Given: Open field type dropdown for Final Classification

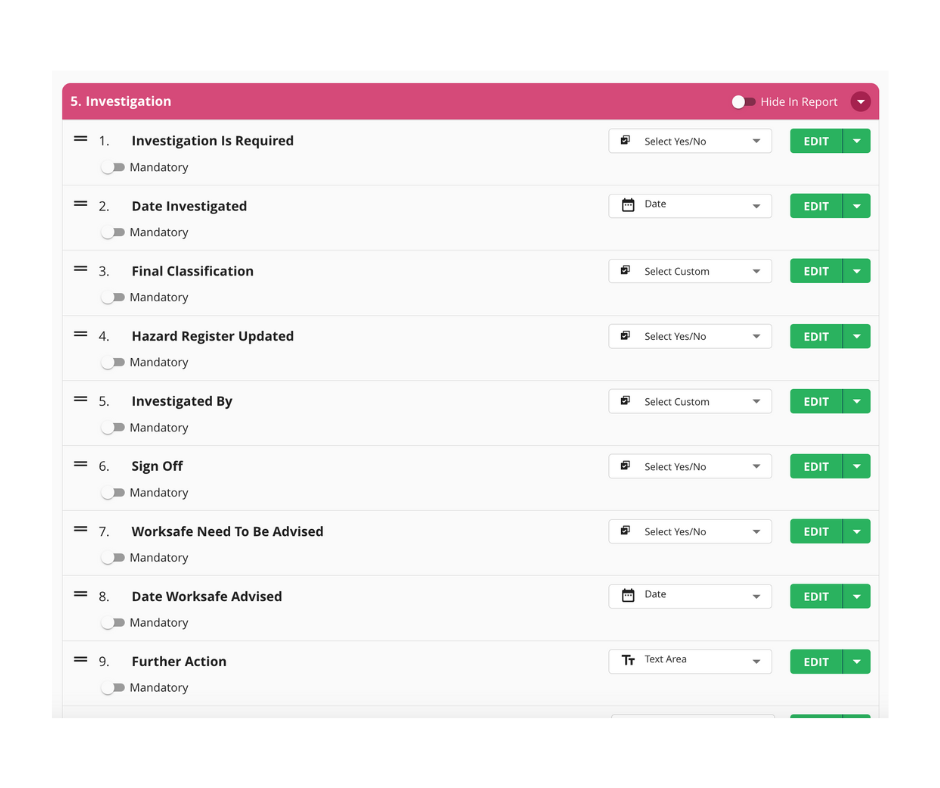Looking at the screenshot, I should point(756,271).
